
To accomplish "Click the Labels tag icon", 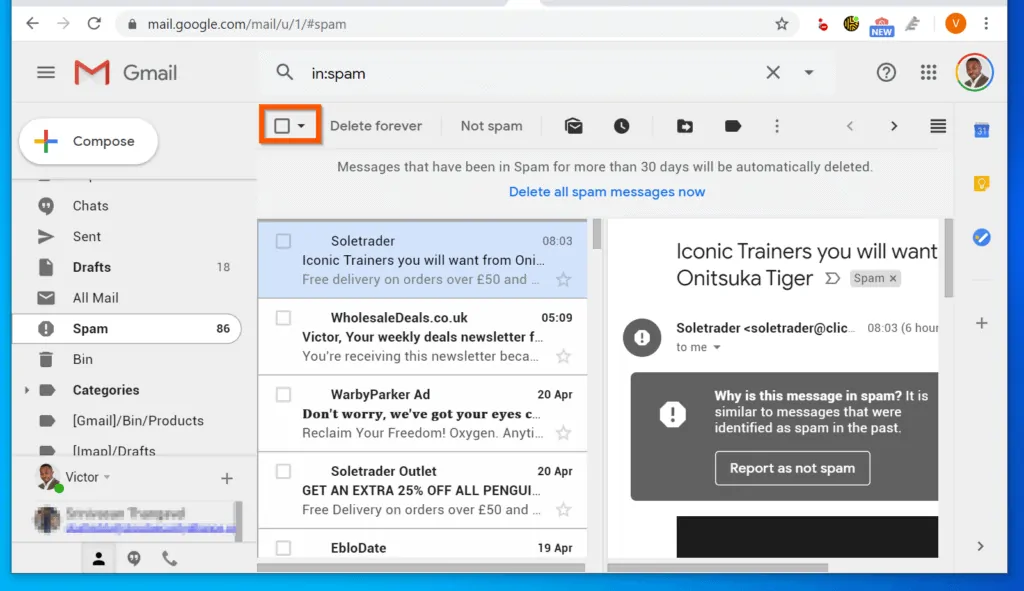I will (x=733, y=126).
